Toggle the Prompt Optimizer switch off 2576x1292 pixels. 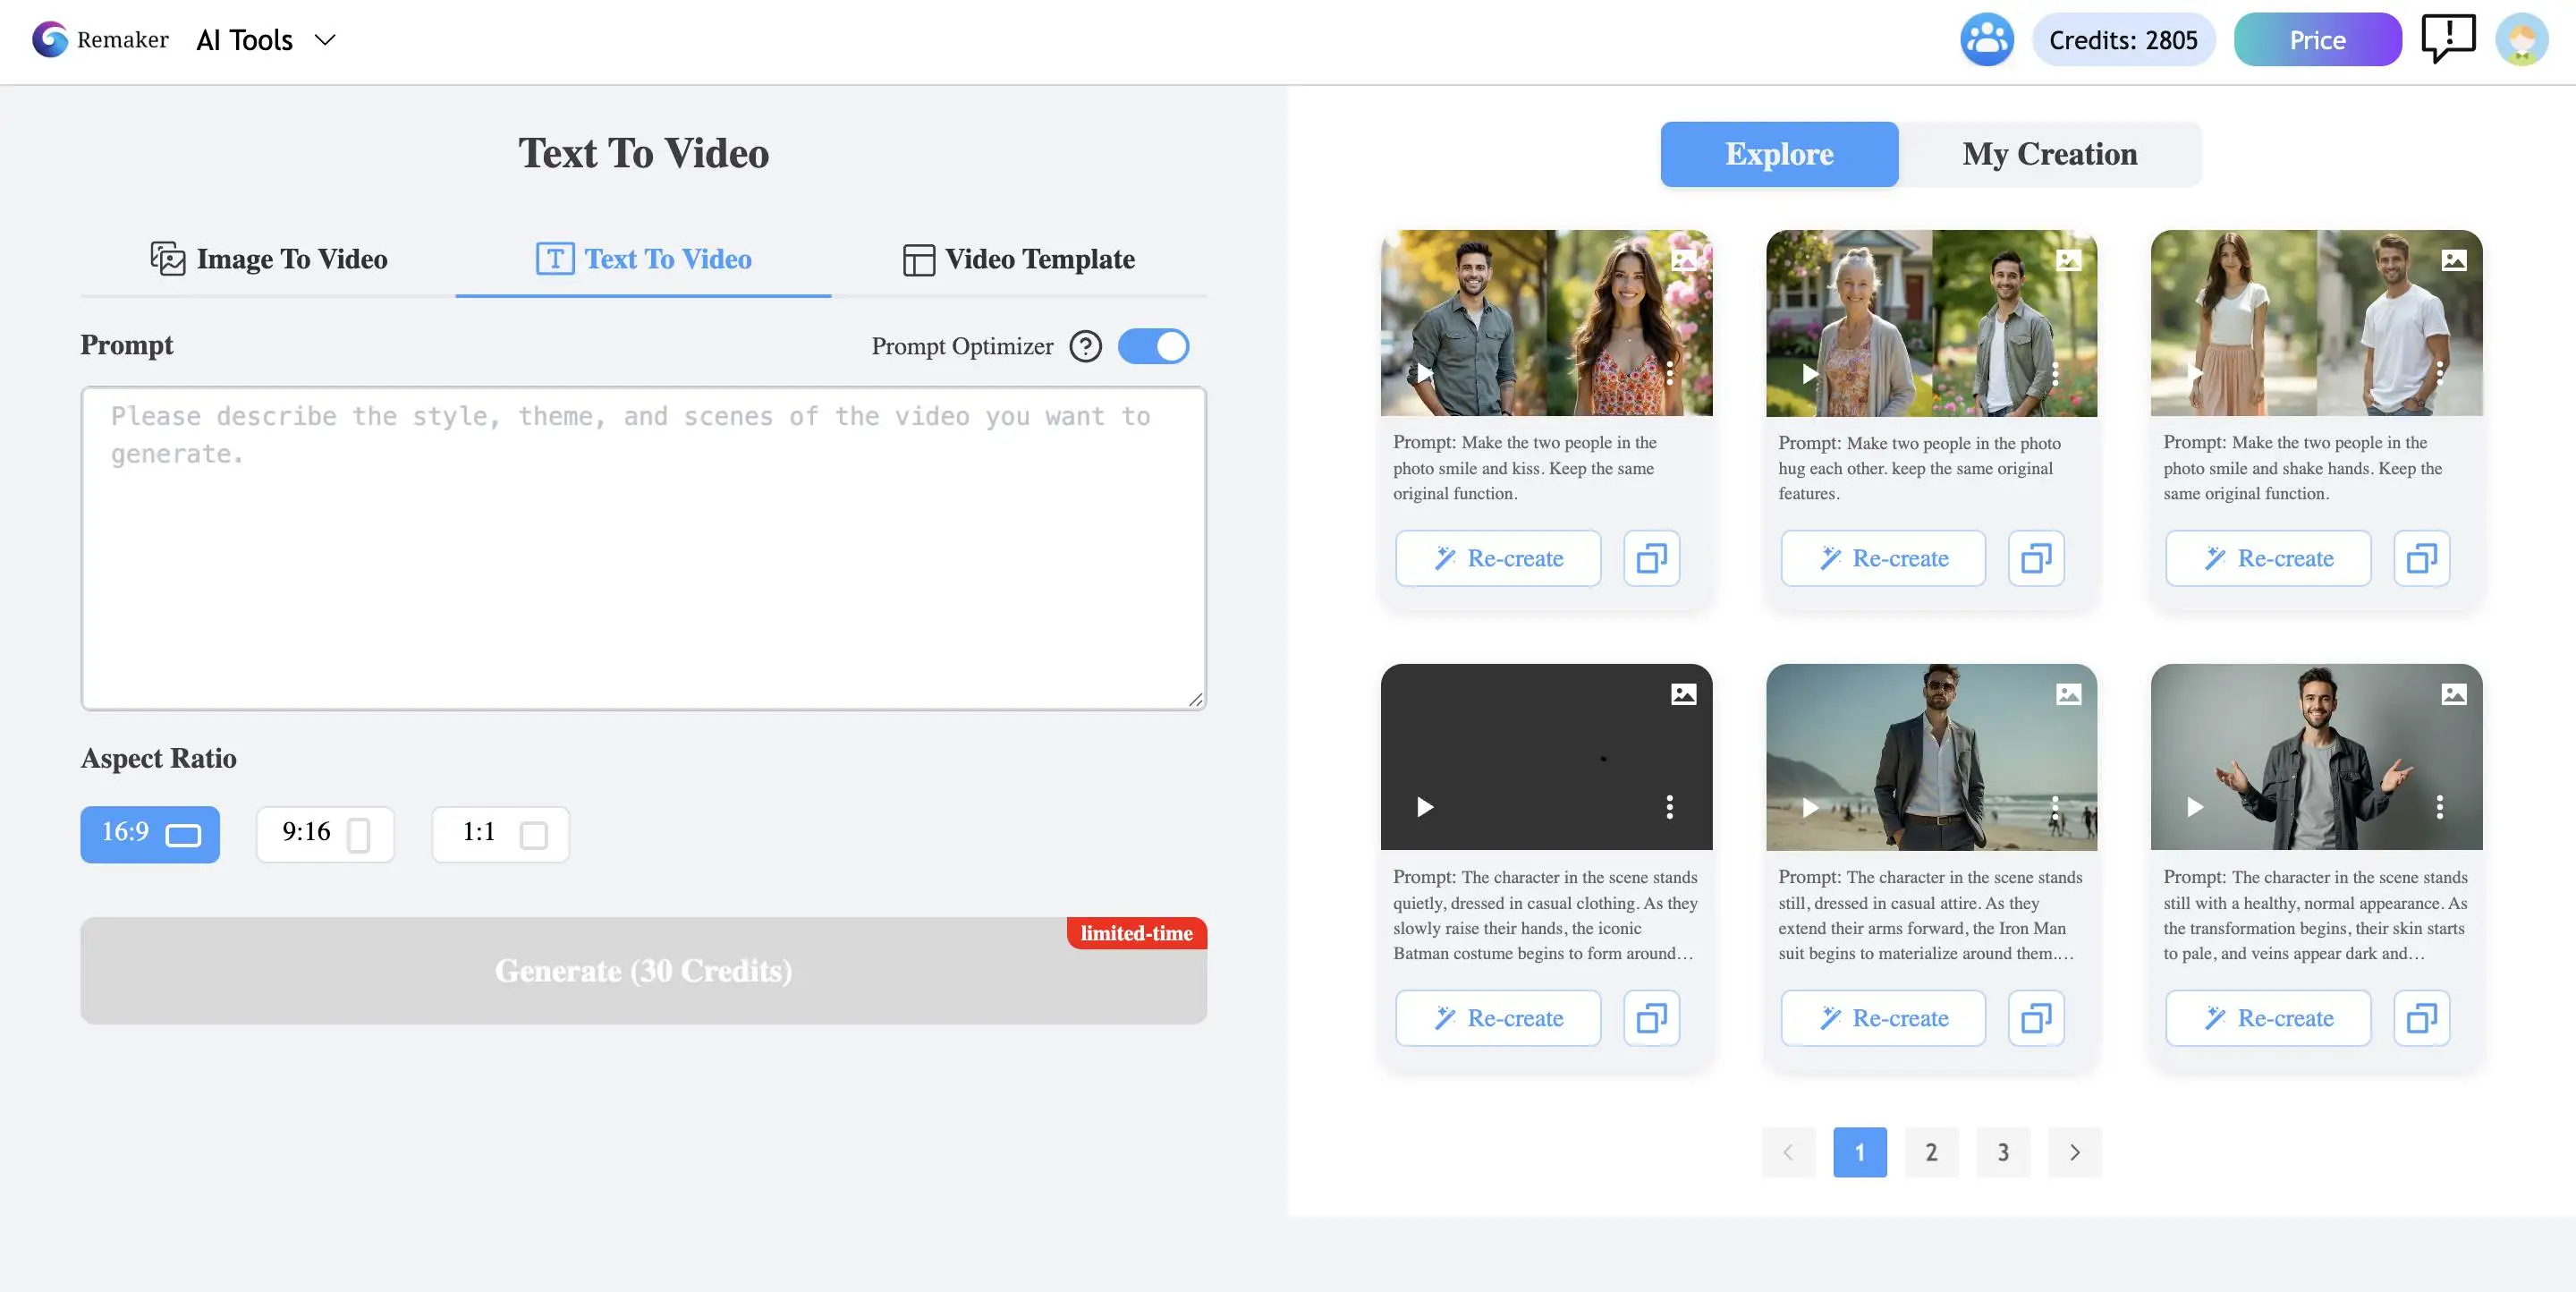(x=1153, y=346)
